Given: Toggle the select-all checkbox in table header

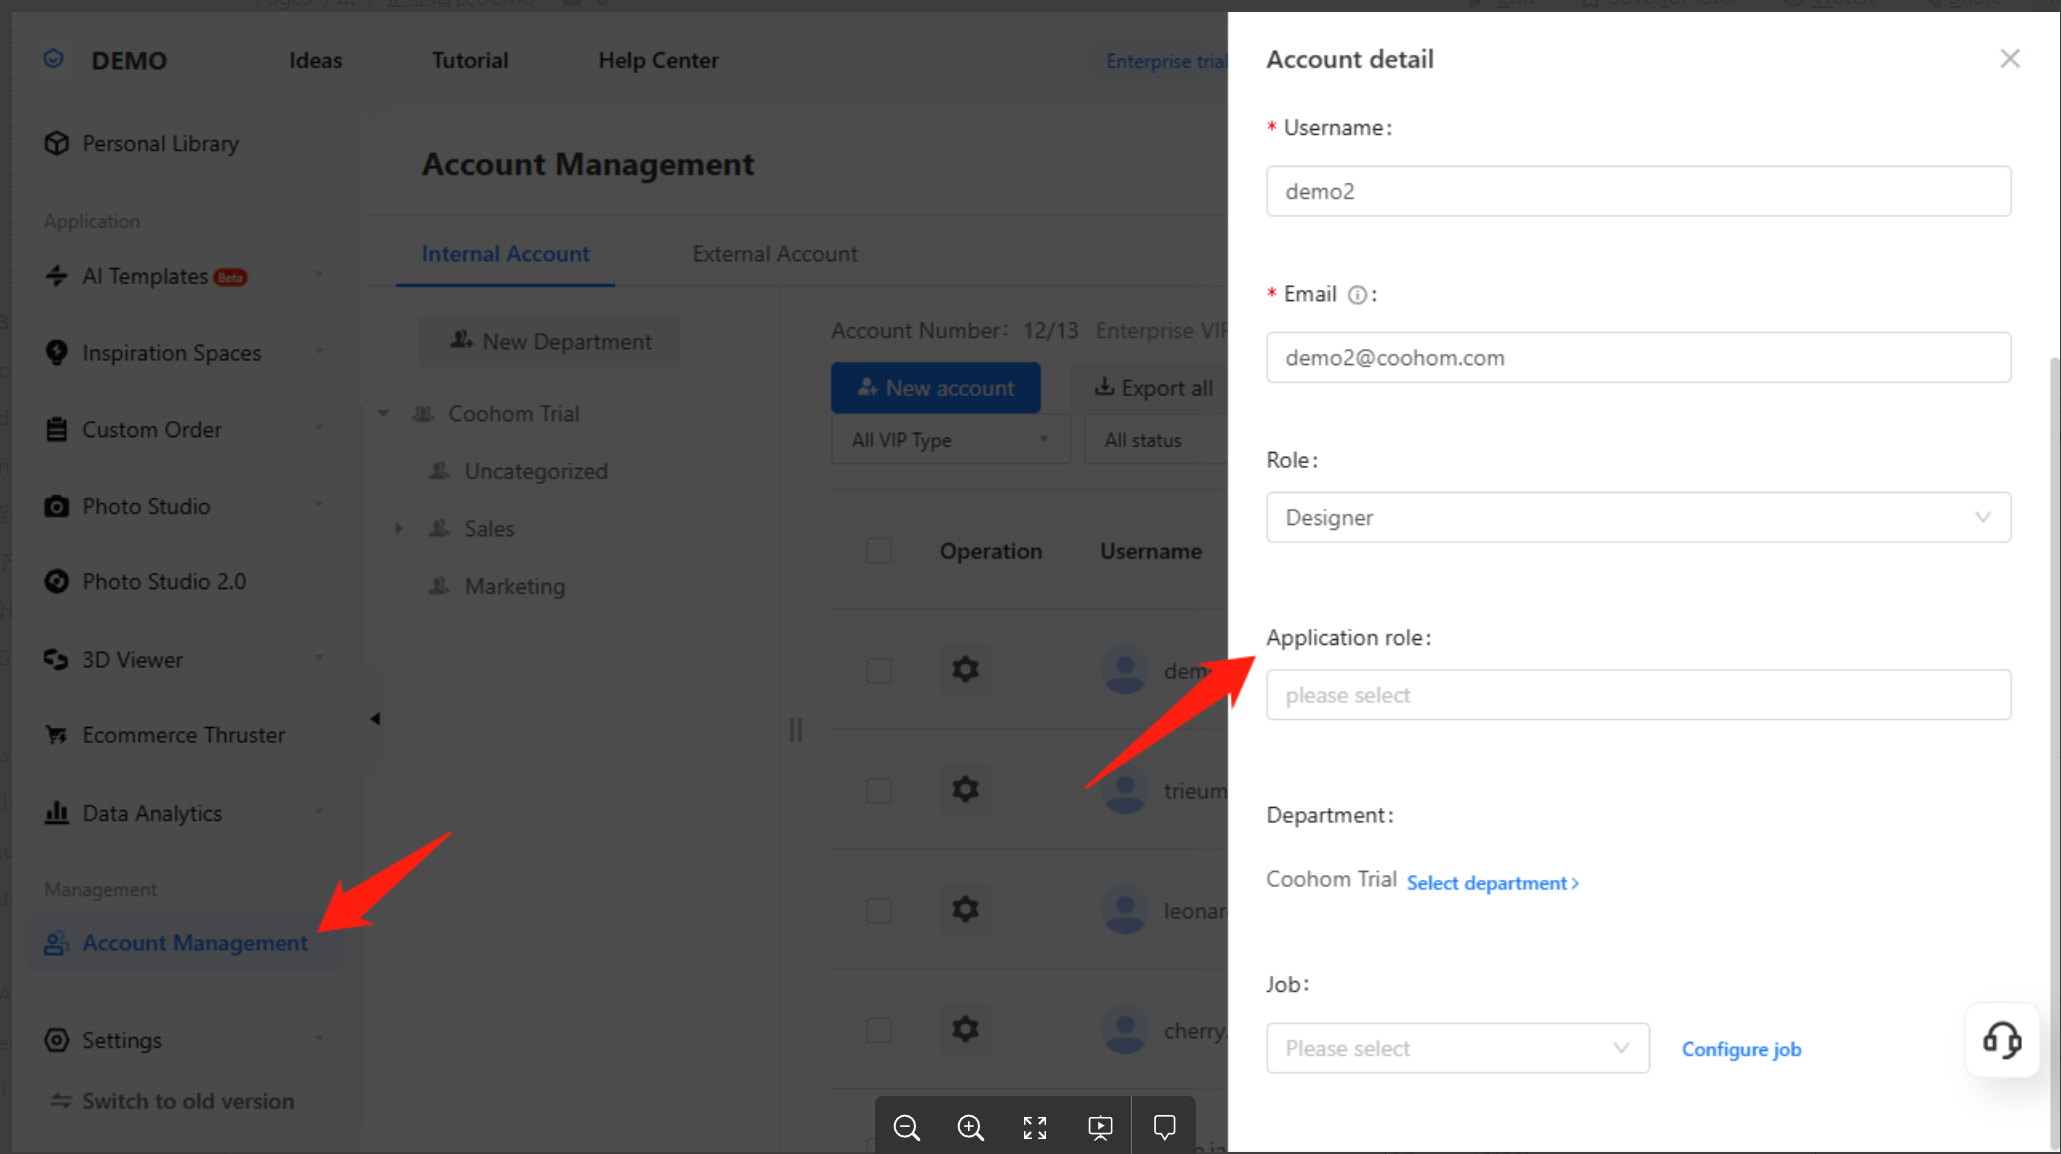Looking at the screenshot, I should point(879,551).
